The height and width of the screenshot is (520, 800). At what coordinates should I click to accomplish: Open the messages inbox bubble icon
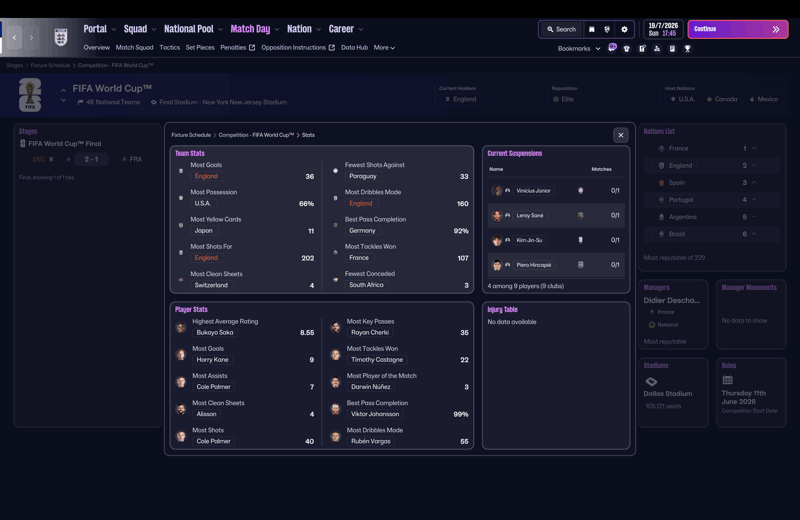click(x=612, y=48)
